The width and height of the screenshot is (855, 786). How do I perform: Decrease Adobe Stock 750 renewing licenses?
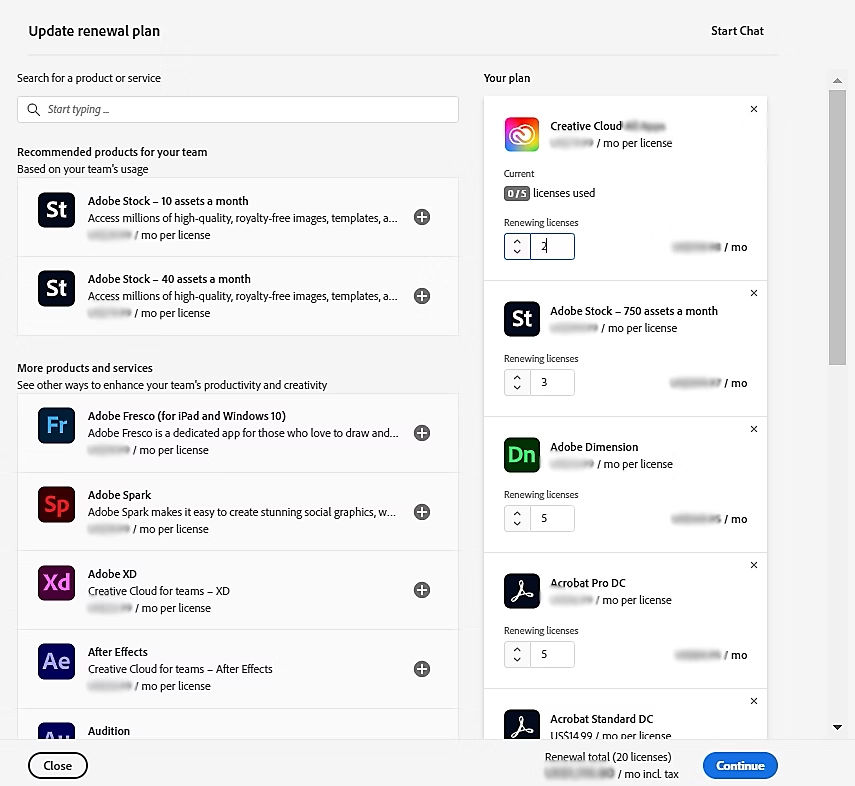[517, 388]
